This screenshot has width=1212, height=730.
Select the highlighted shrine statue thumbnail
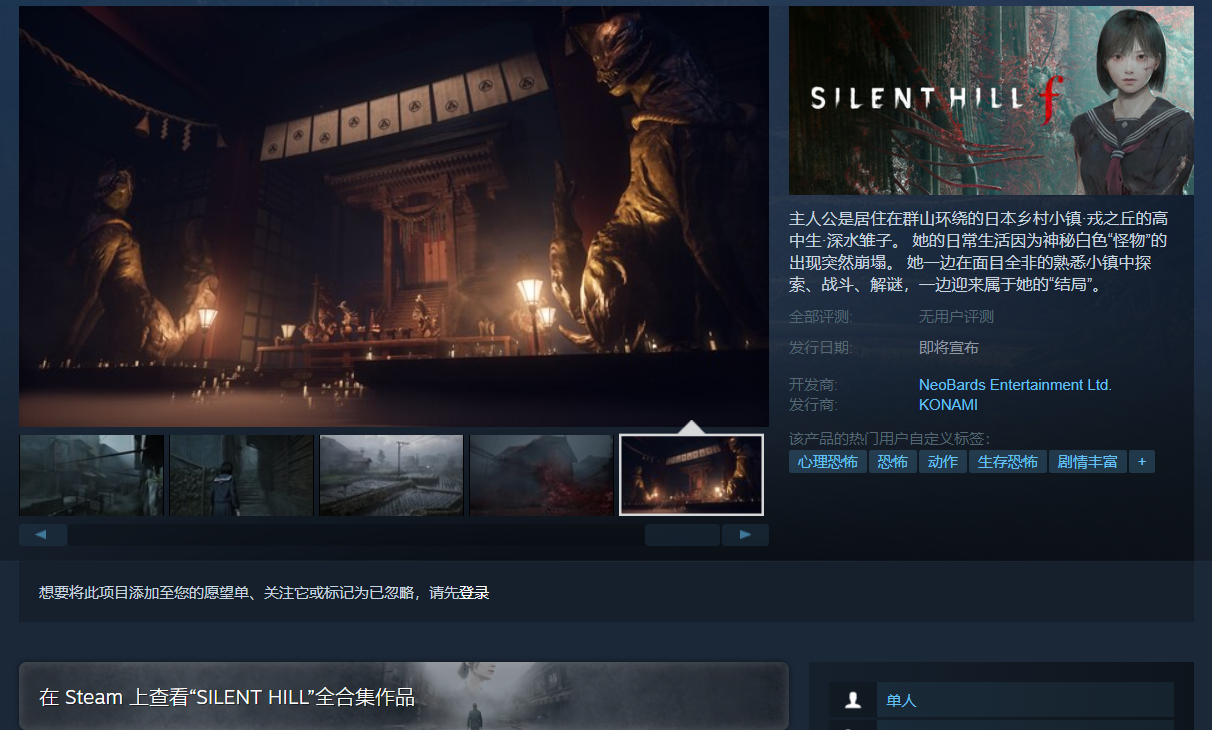point(691,475)
